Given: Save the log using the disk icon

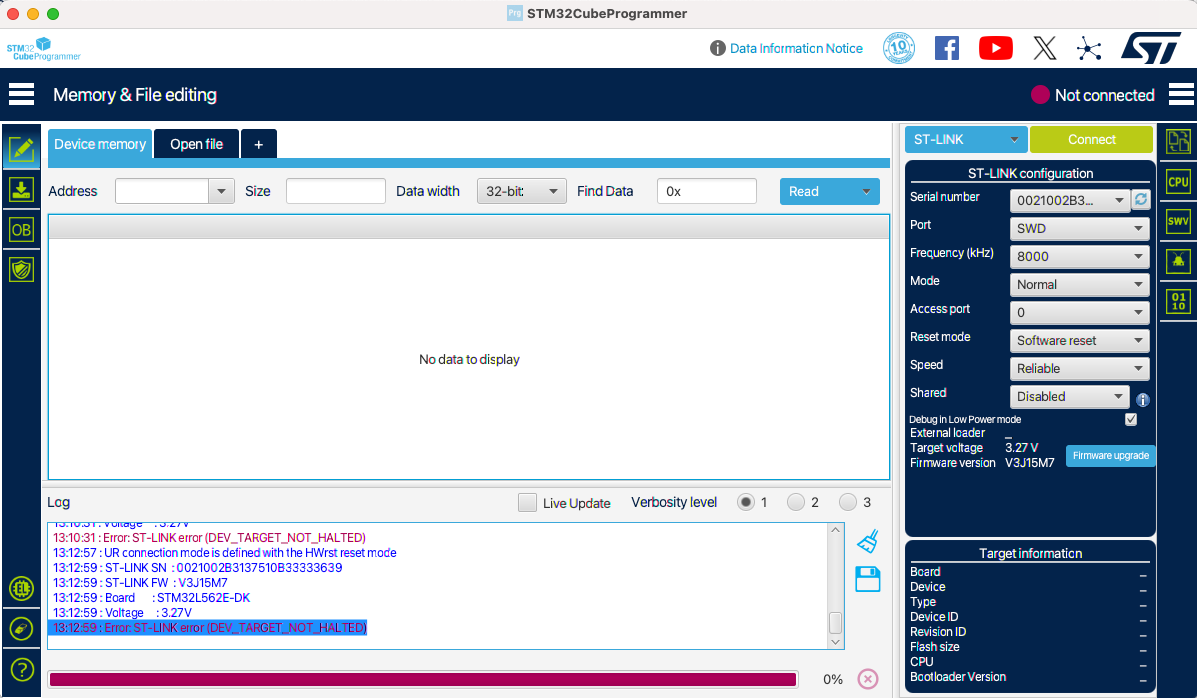Looking at the screenshot, I should tap(867, 578).
